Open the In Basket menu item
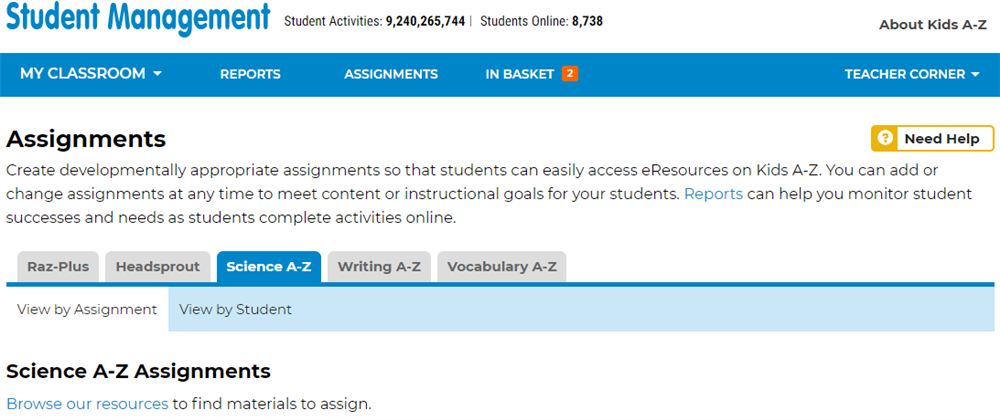This screenshot has width=1000, height=420. point(519,74)
